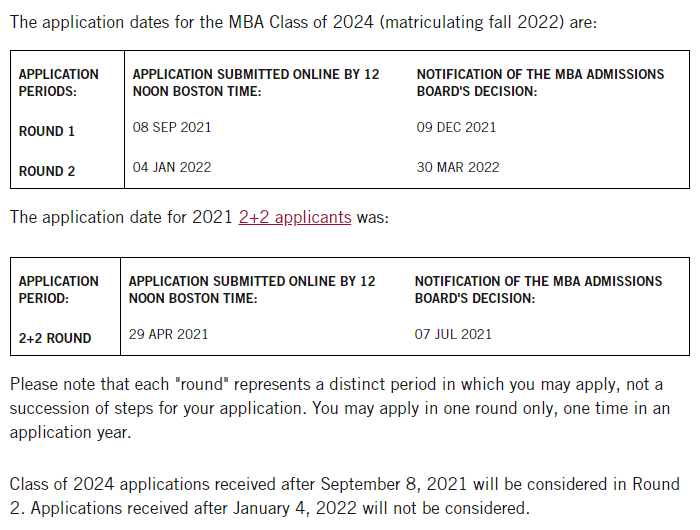Select the 29 APR 2021 submission date

[x=169, y=334]
